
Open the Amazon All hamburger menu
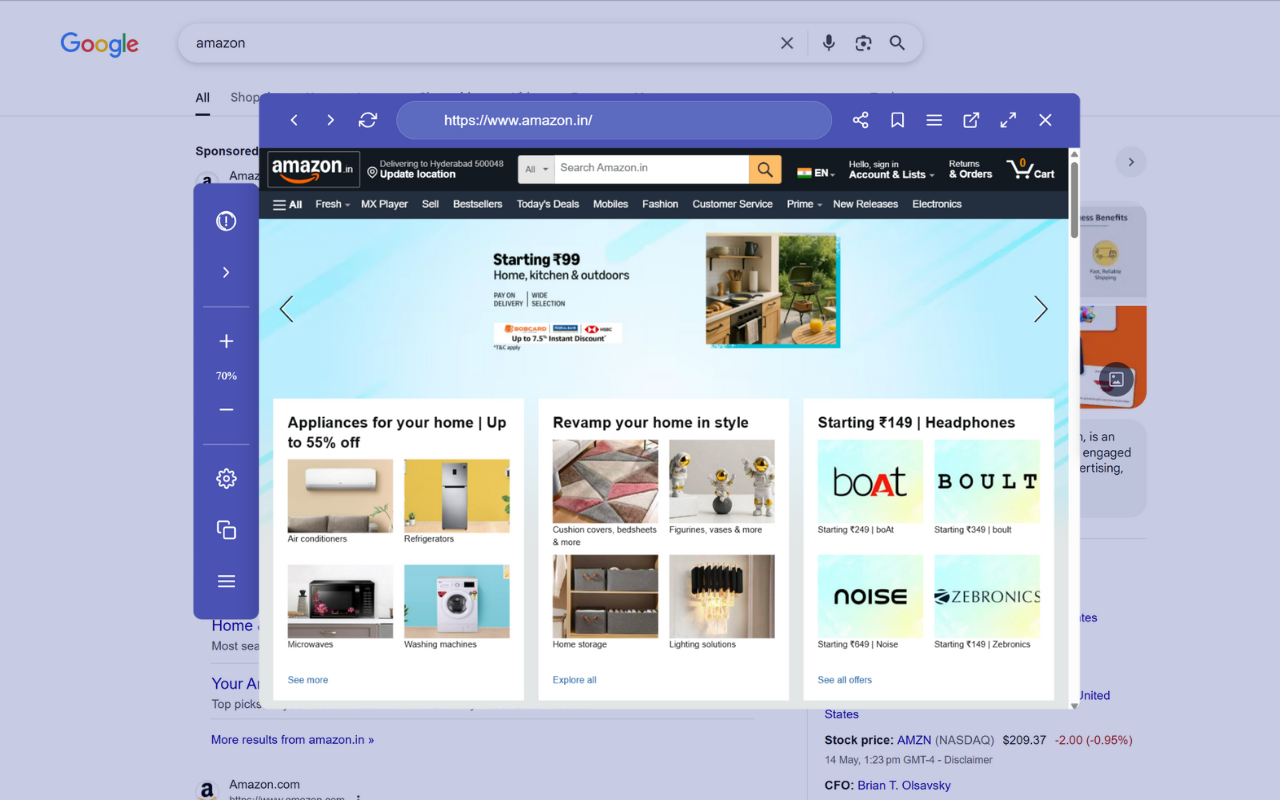pyautogui.click(x=287, y=204)
